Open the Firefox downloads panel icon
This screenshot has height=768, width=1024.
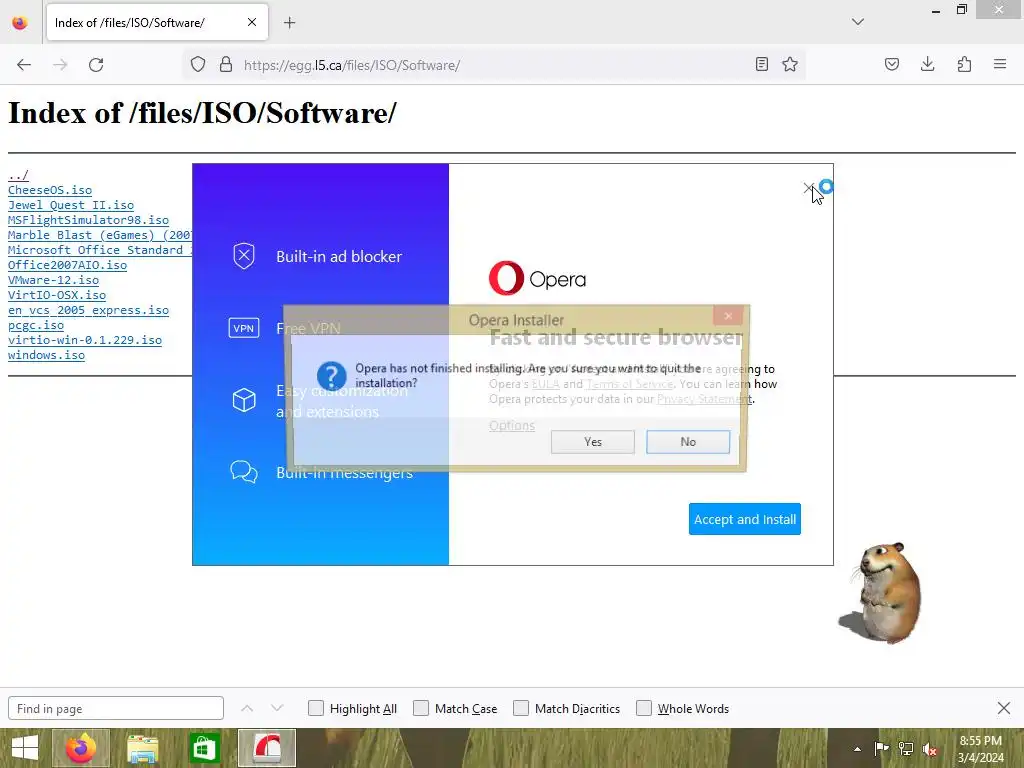pos(927,65)
